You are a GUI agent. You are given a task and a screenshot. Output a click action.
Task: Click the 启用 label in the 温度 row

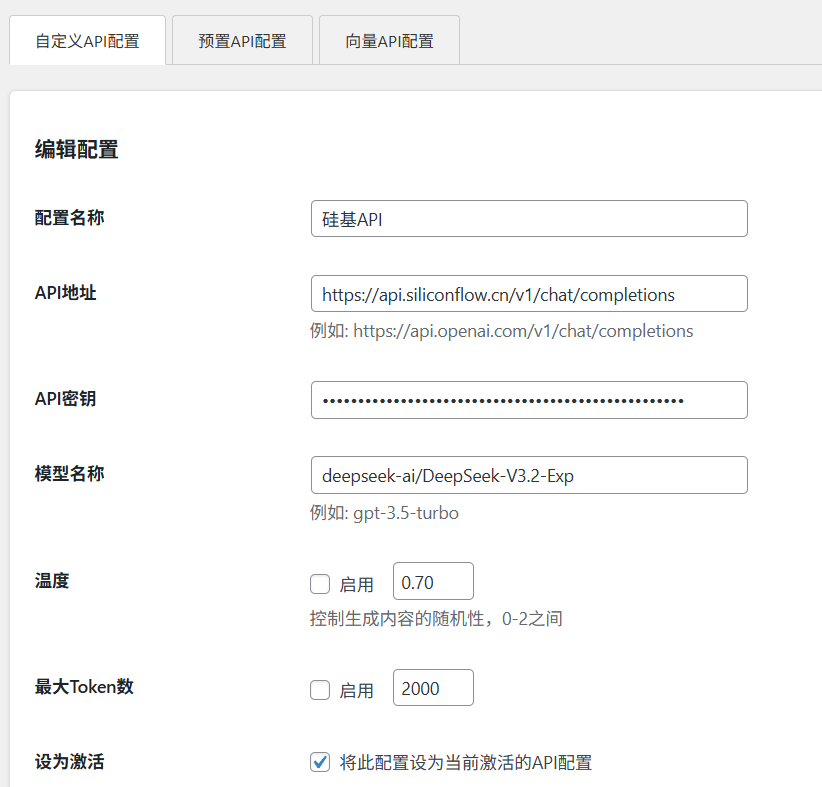(357, 584)
